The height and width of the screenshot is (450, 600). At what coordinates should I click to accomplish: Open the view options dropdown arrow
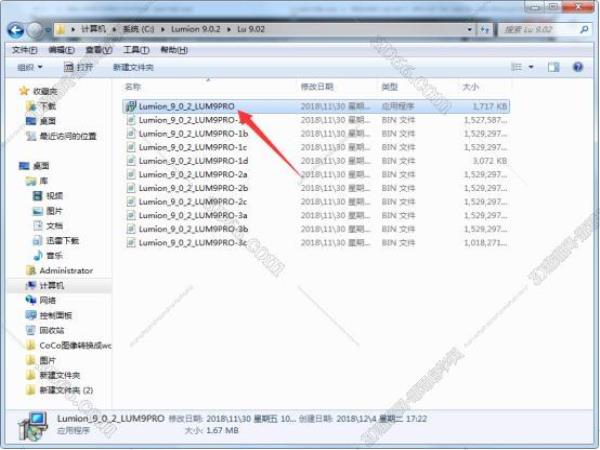coord(531,67)
